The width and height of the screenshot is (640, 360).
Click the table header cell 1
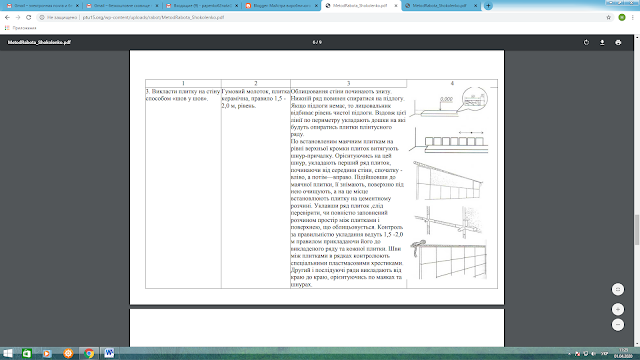(183, 83)
